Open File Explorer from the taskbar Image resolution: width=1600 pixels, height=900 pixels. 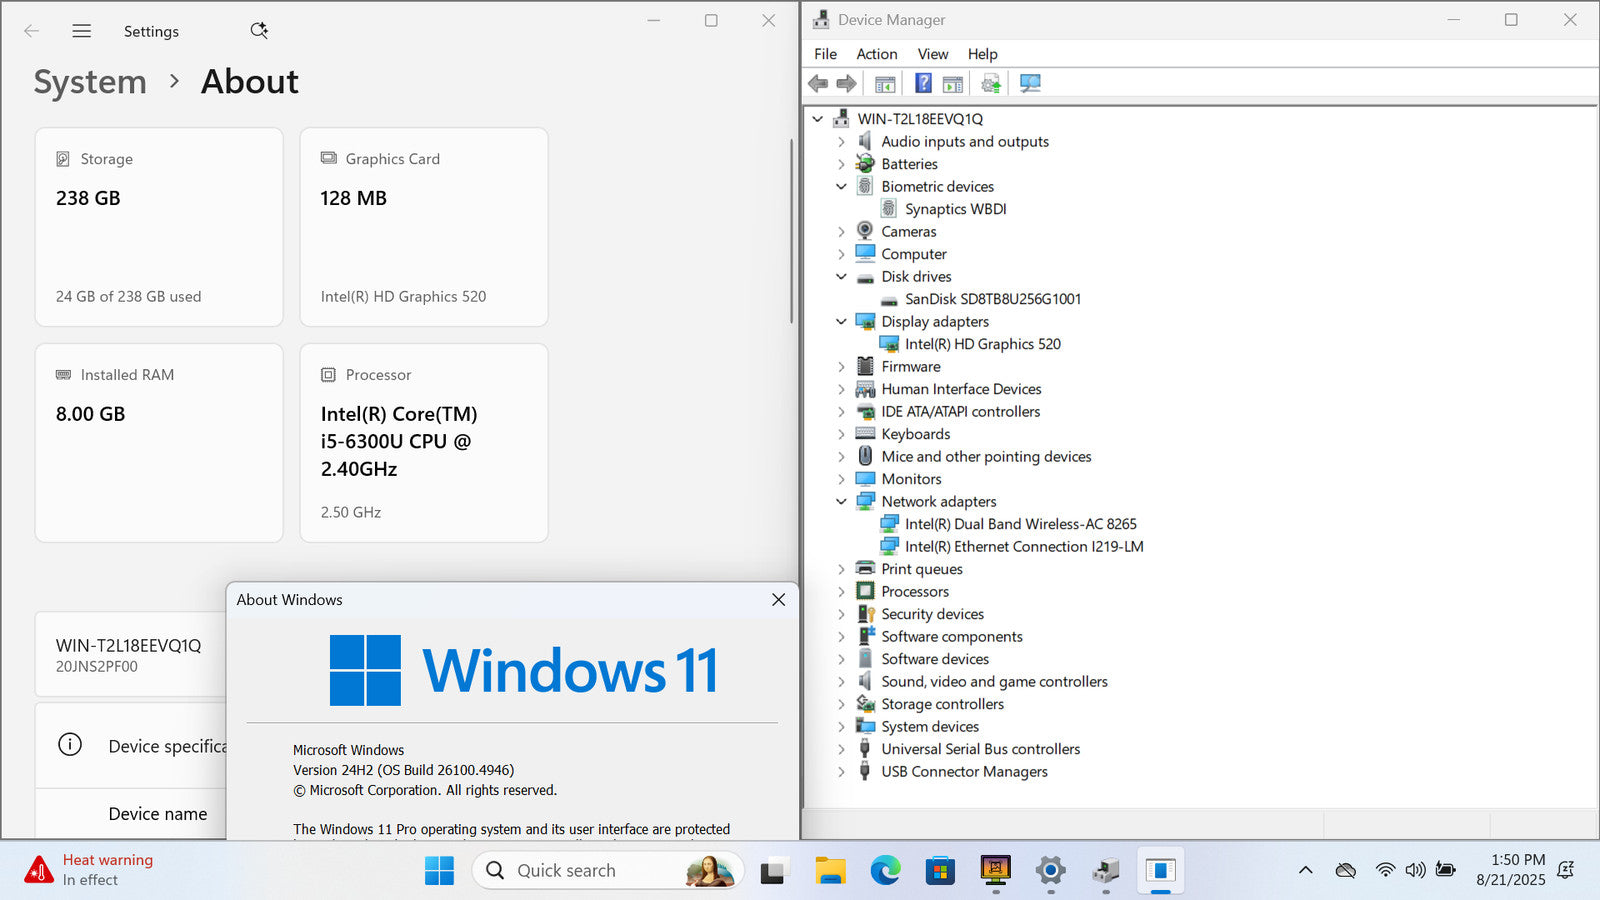830,871
